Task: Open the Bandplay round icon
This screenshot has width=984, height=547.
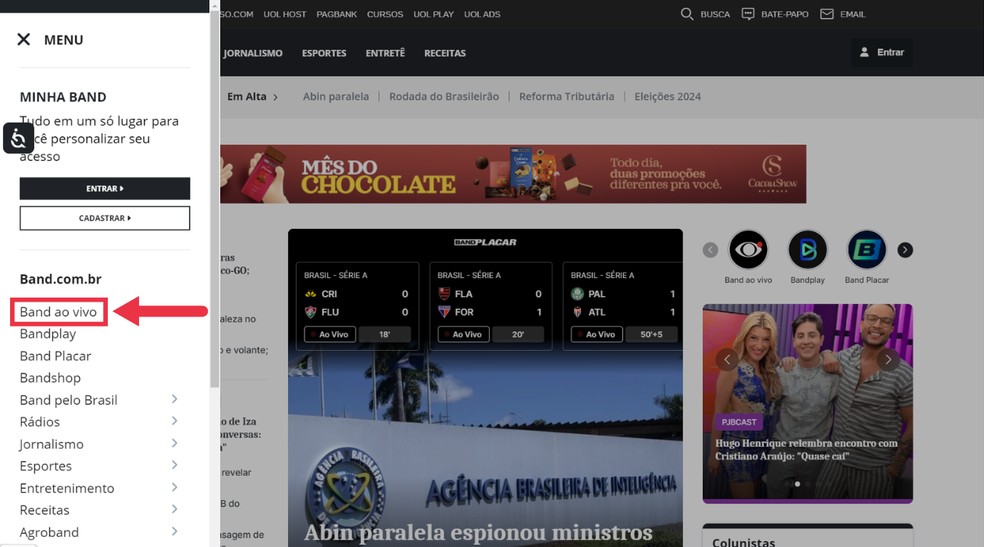Action: pyautogui.click(x=808, y=250)
